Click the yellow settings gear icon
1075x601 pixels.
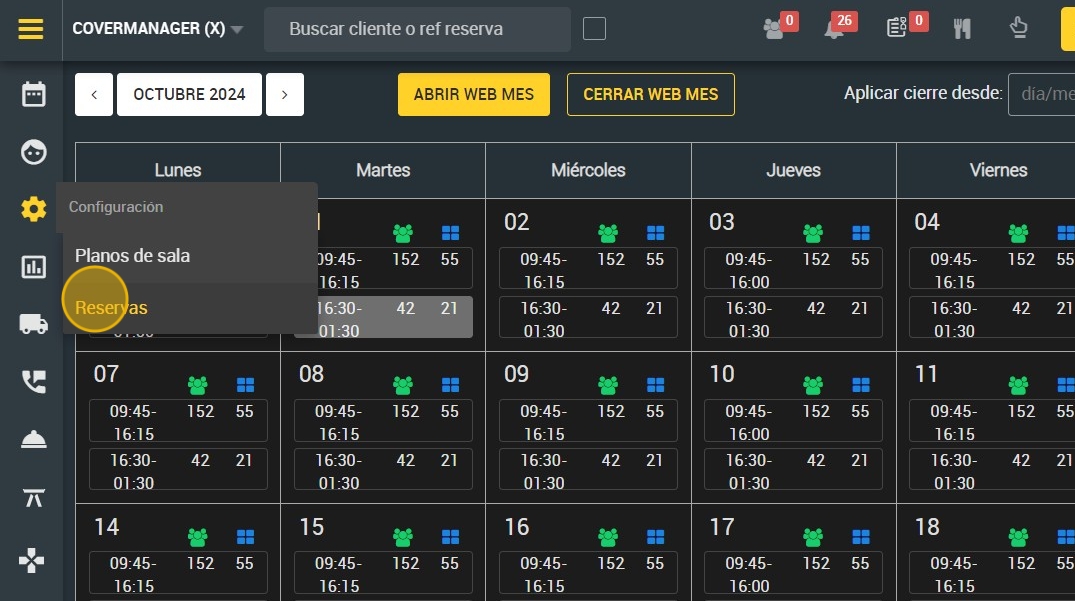[x=33, y=208]
